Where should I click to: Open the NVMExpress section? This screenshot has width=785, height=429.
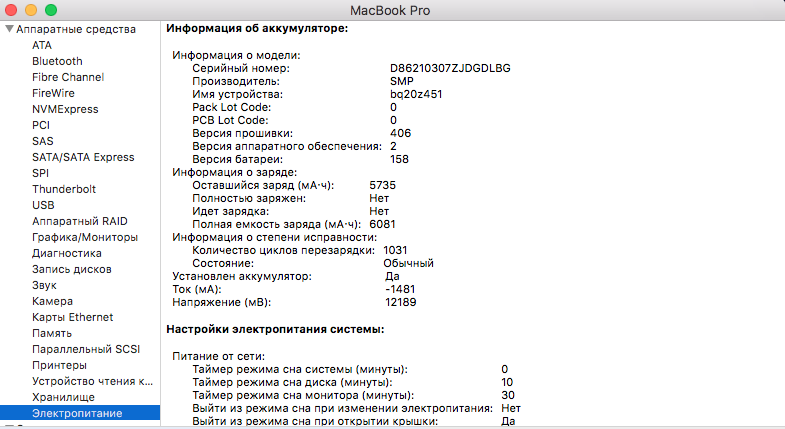[65, 109]
